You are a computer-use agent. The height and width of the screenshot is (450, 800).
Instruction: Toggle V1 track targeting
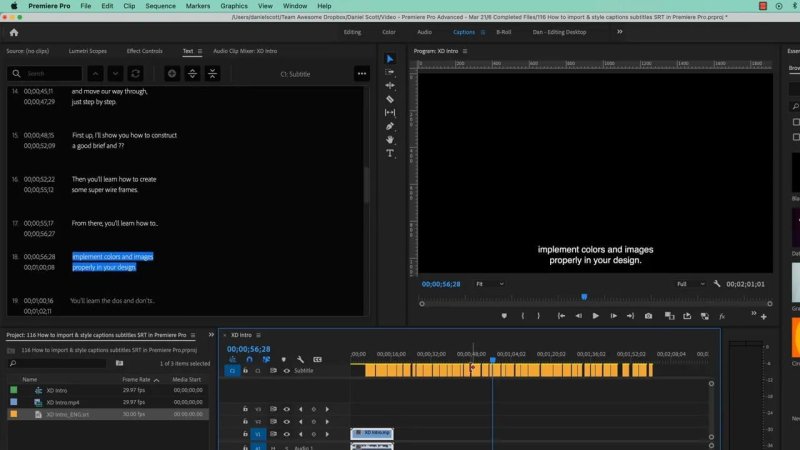click(258, 434)
